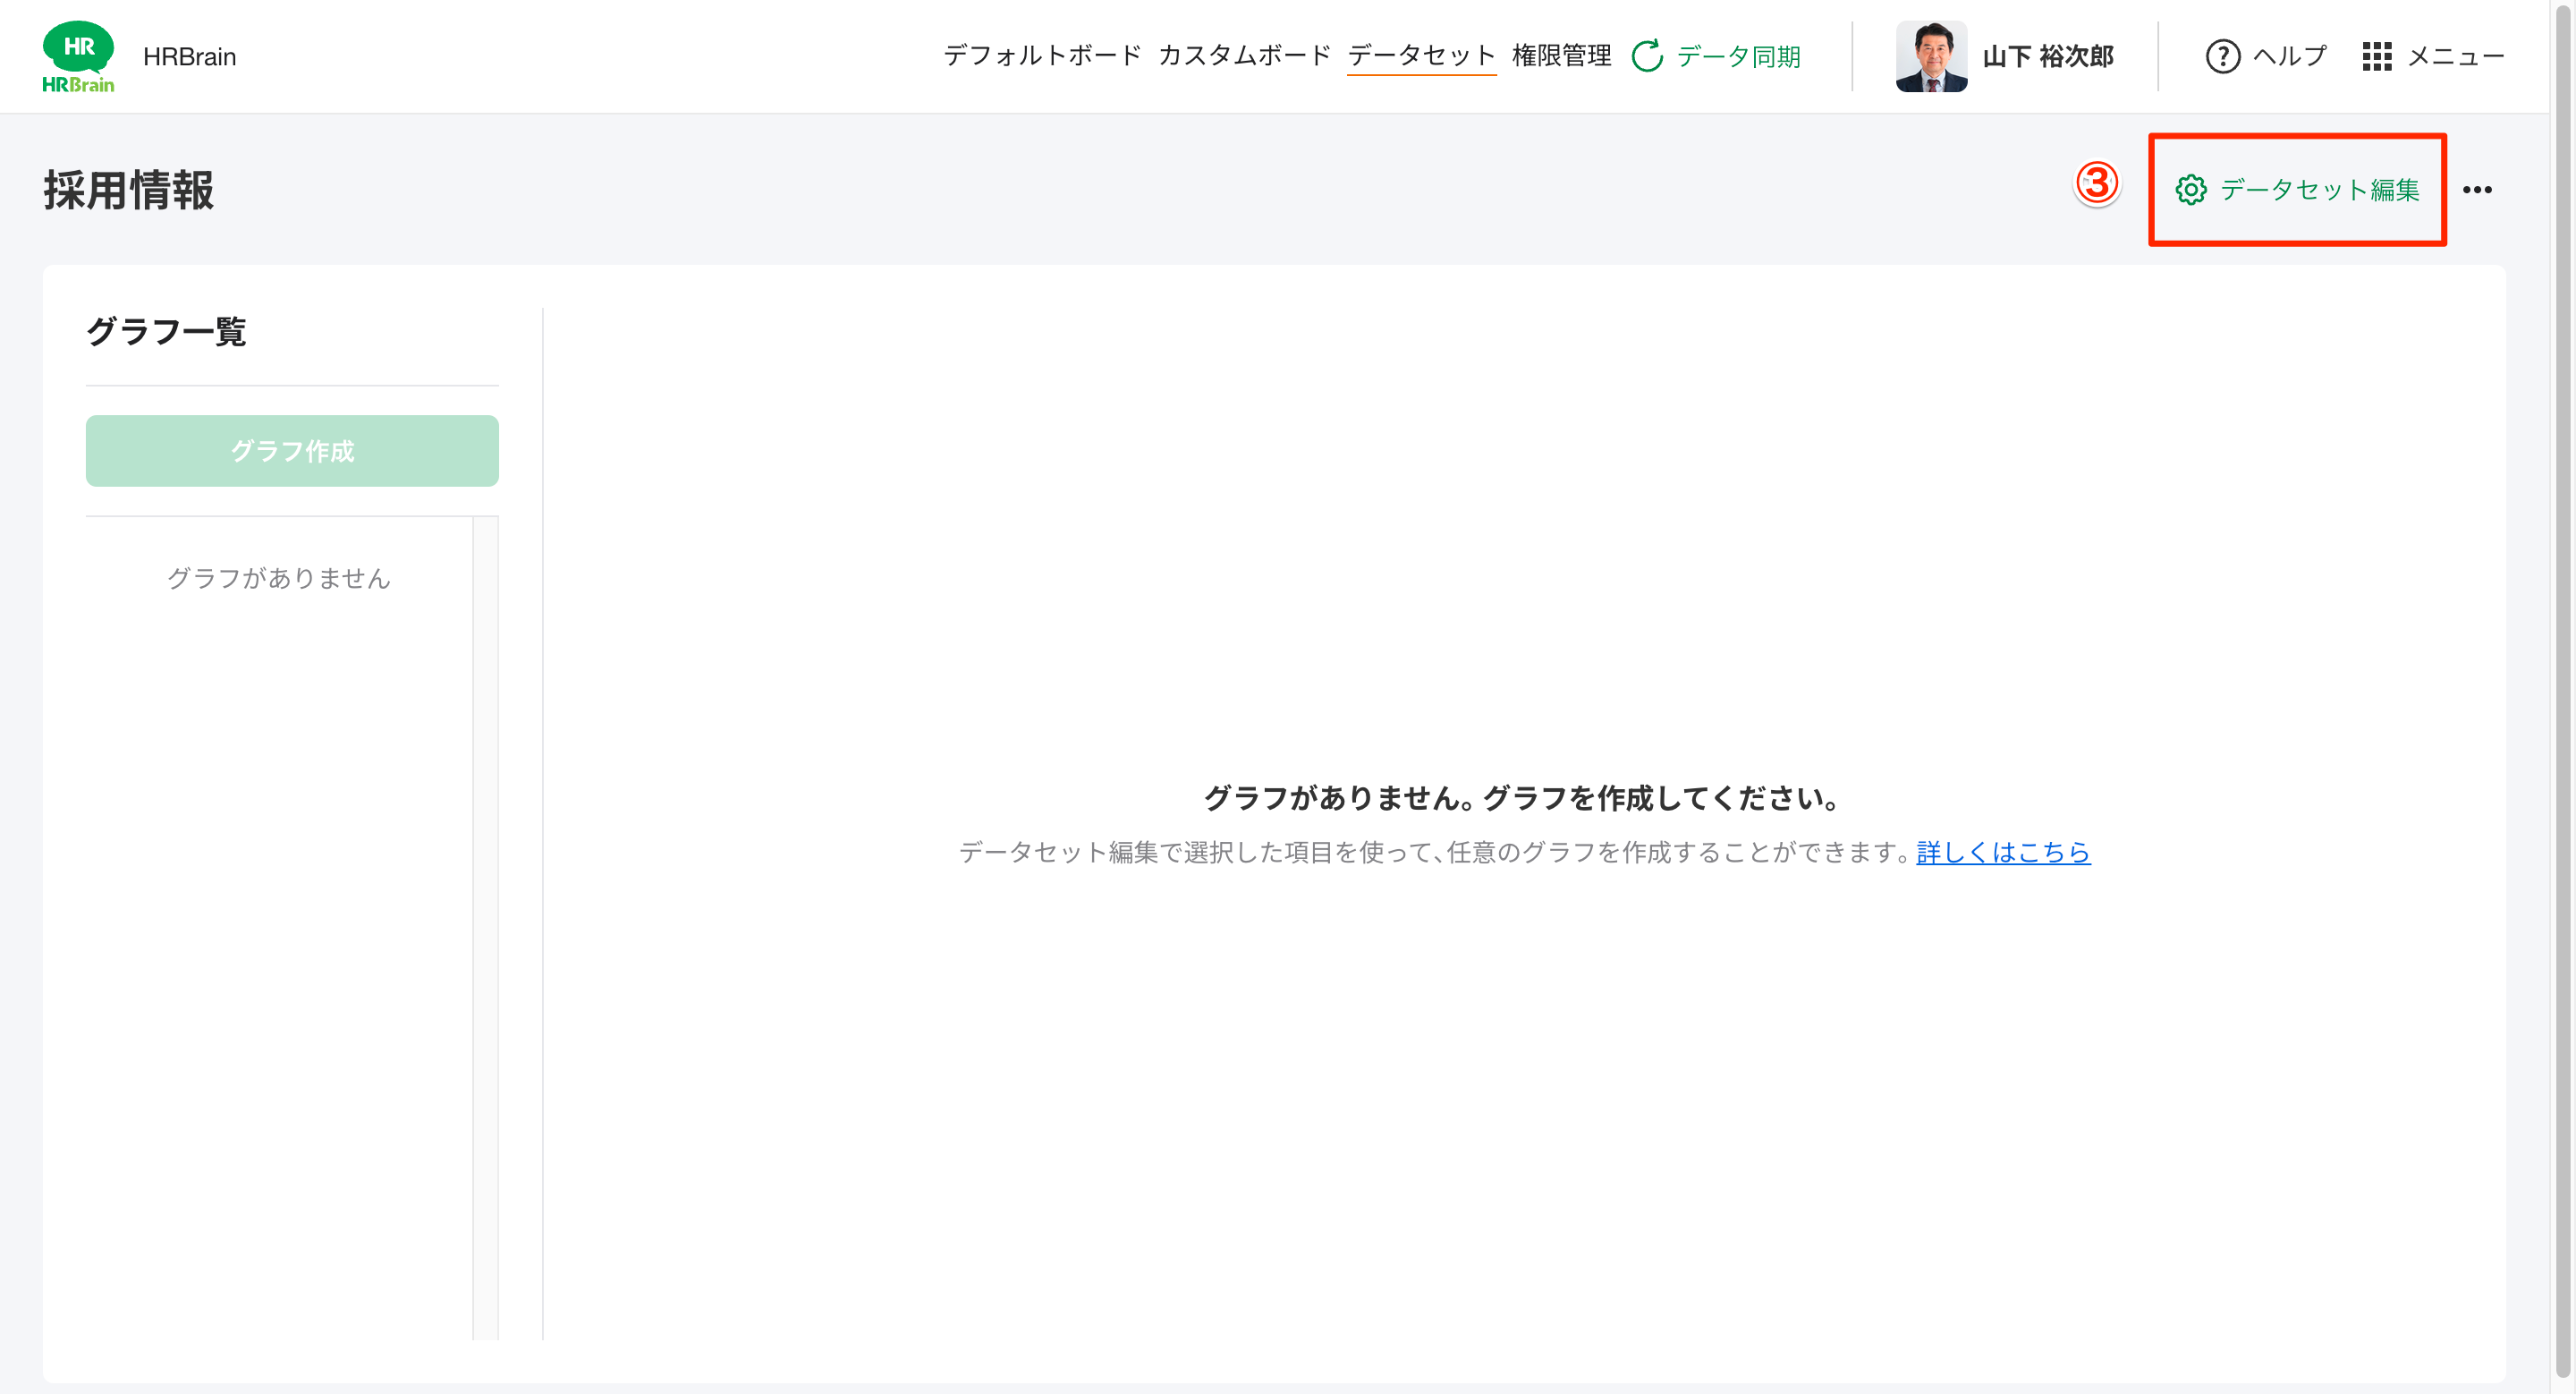The height and width of the screenshot is (1394, 2576).
Task: Select the グラフがありません list entry
Action: point(278,578)
